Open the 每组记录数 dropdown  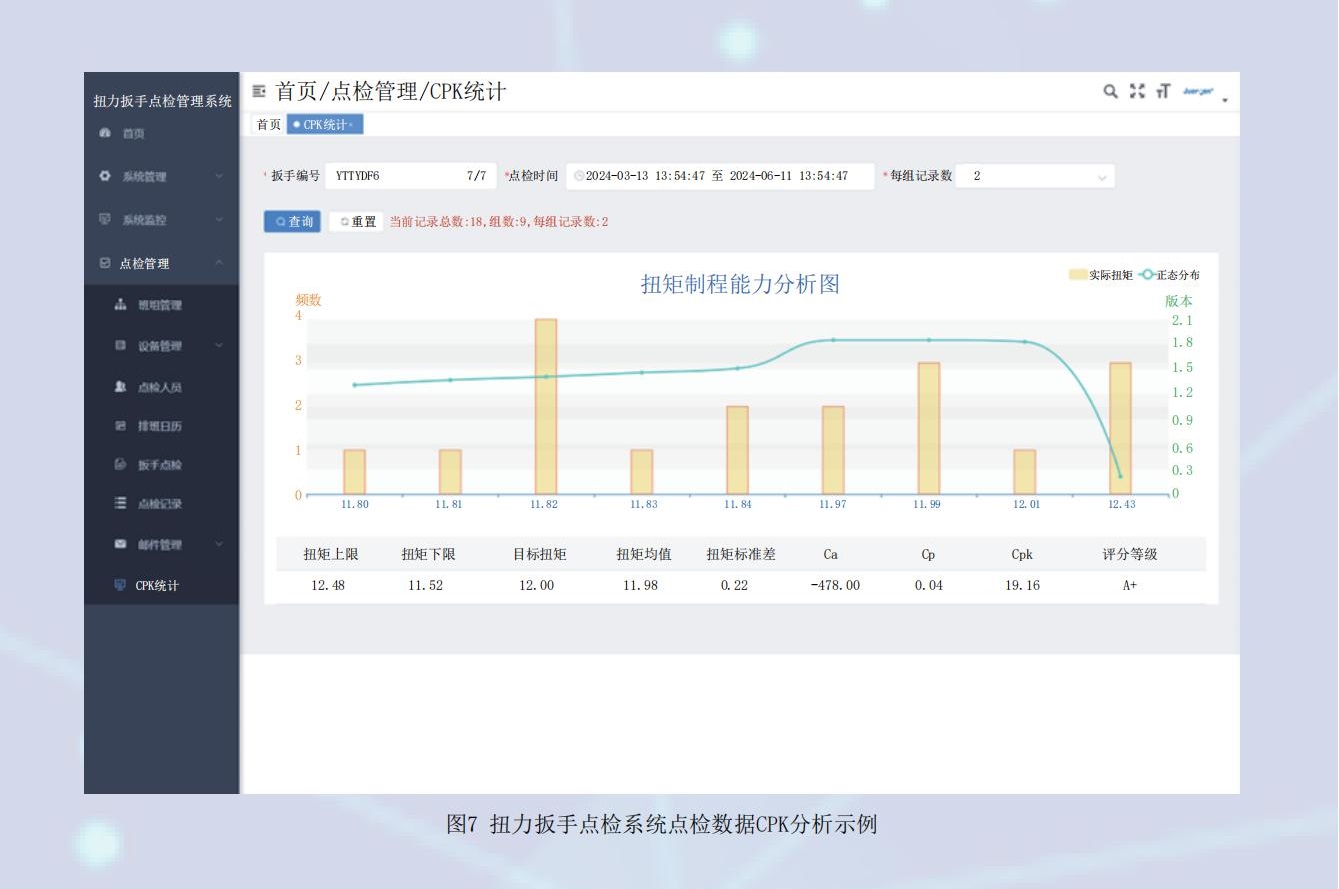click(x=1034, y=177)
